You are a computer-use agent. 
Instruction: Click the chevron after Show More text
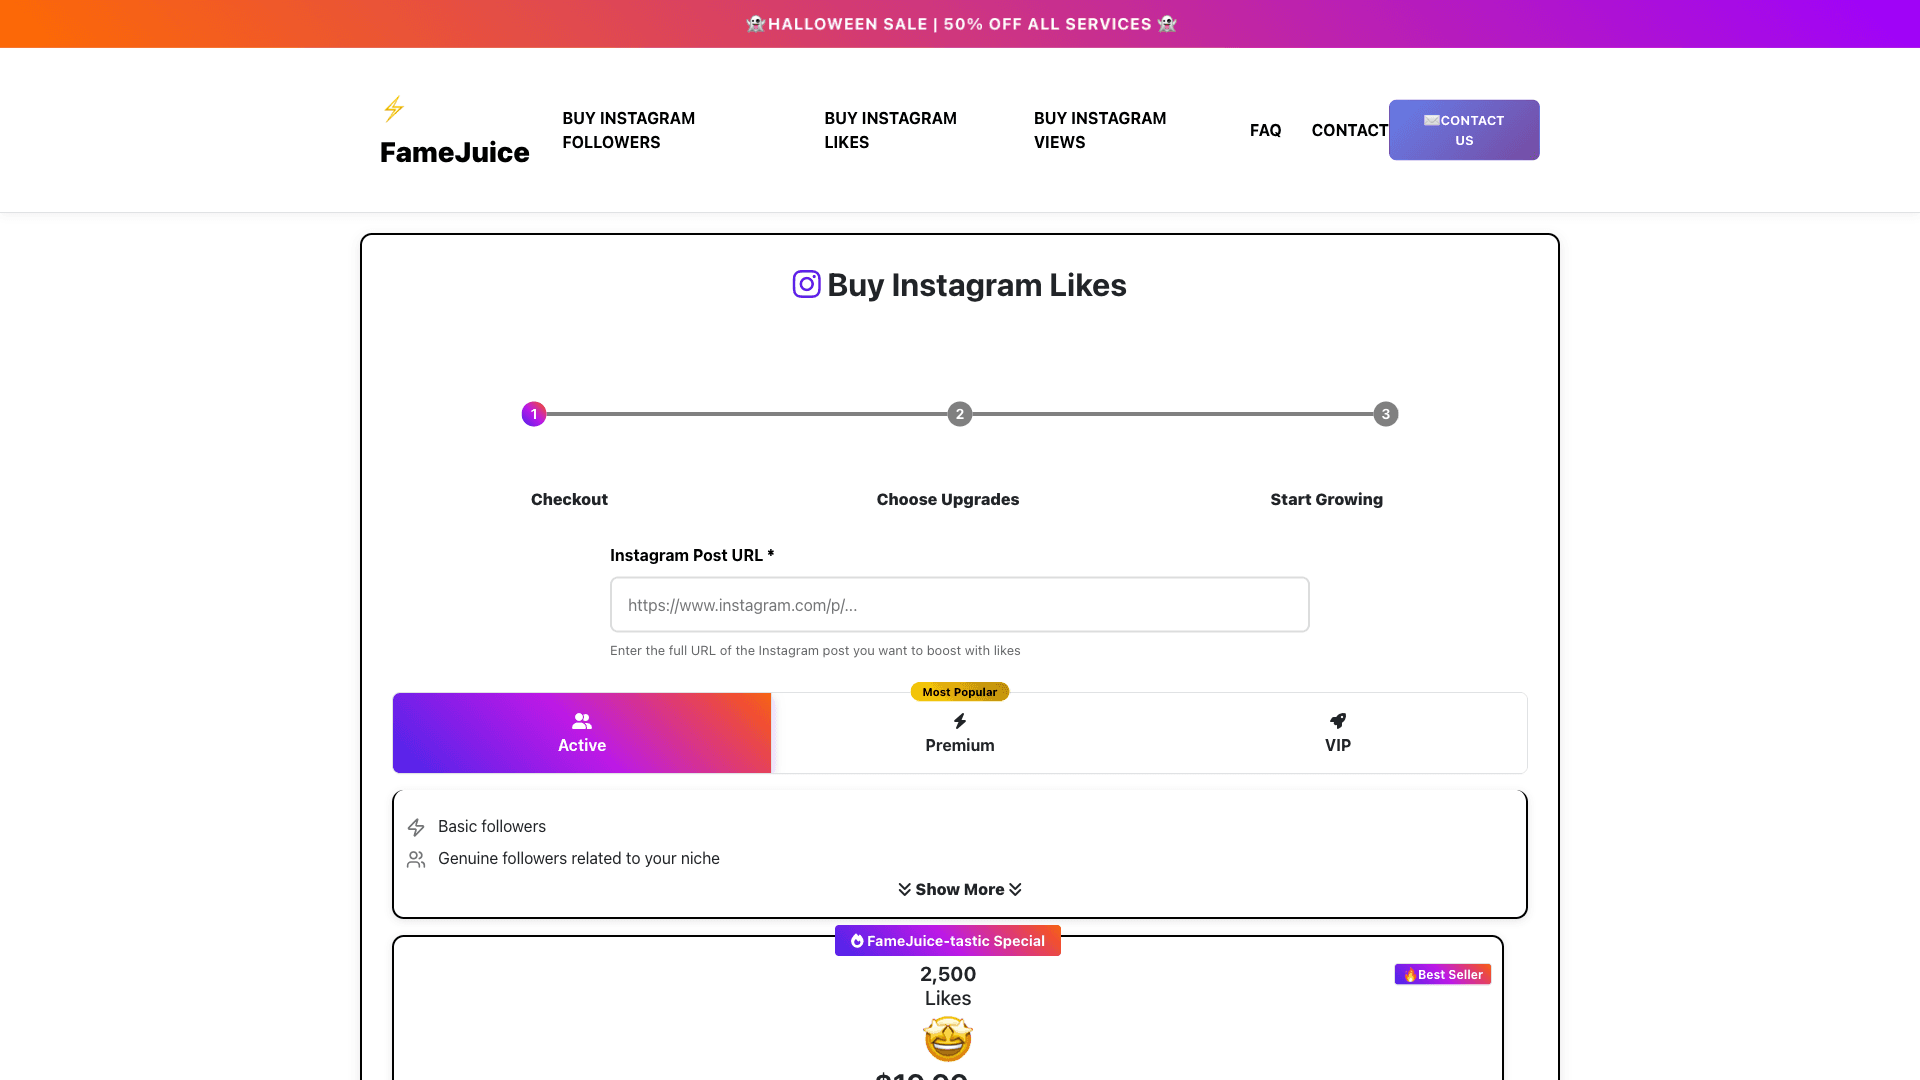click(x=1015, y=889)
